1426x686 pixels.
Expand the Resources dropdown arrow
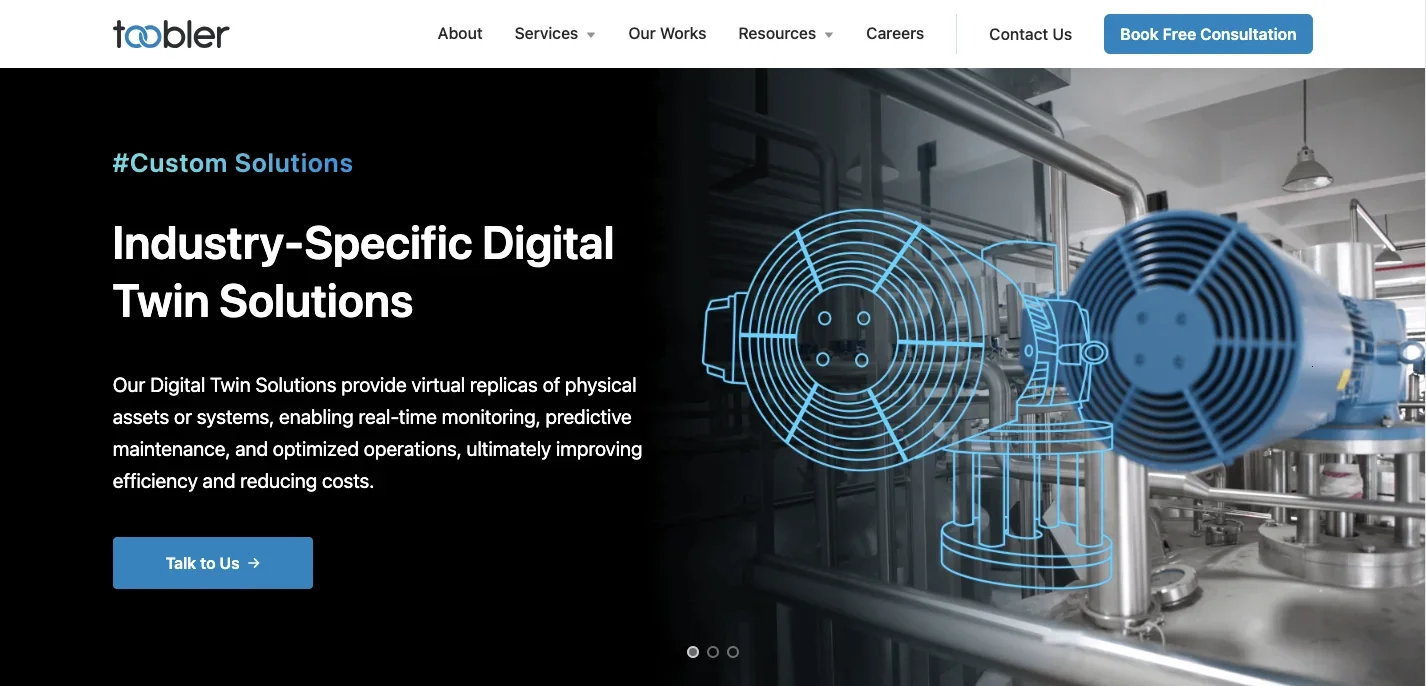828,35
